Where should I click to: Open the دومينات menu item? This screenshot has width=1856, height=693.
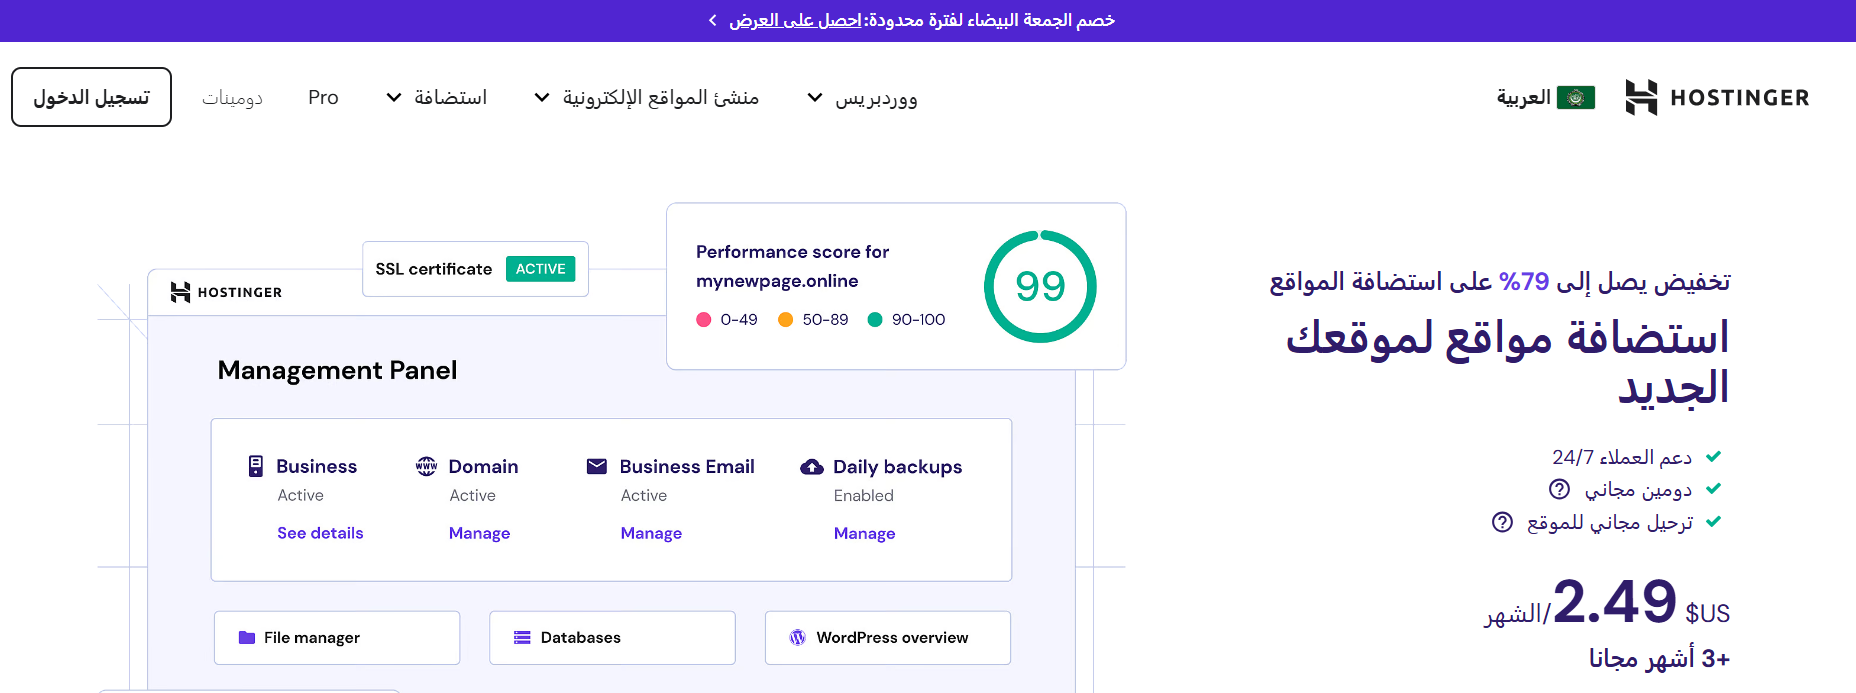coord(232,98)
